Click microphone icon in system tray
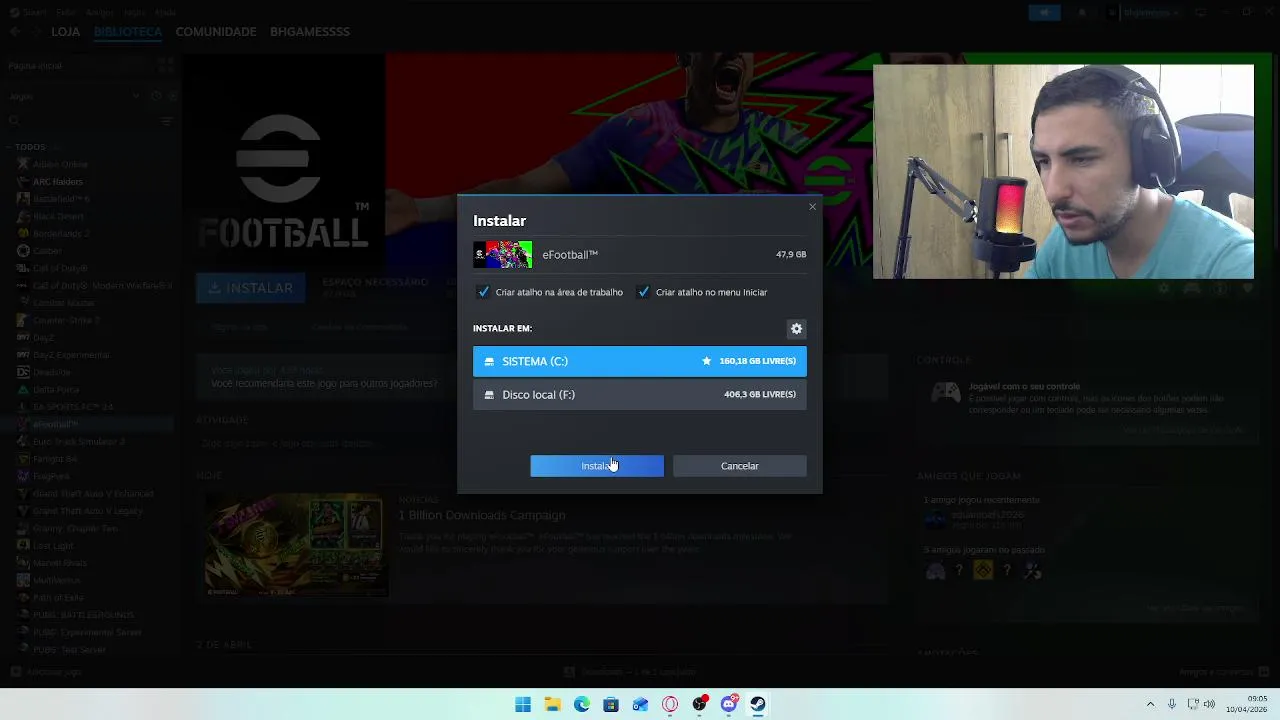The image size is (1280, 720). [1171, 705]
